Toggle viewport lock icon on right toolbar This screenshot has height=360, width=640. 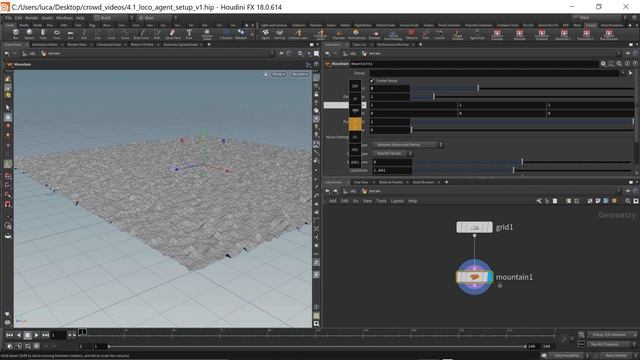click(x=316, y=94)
